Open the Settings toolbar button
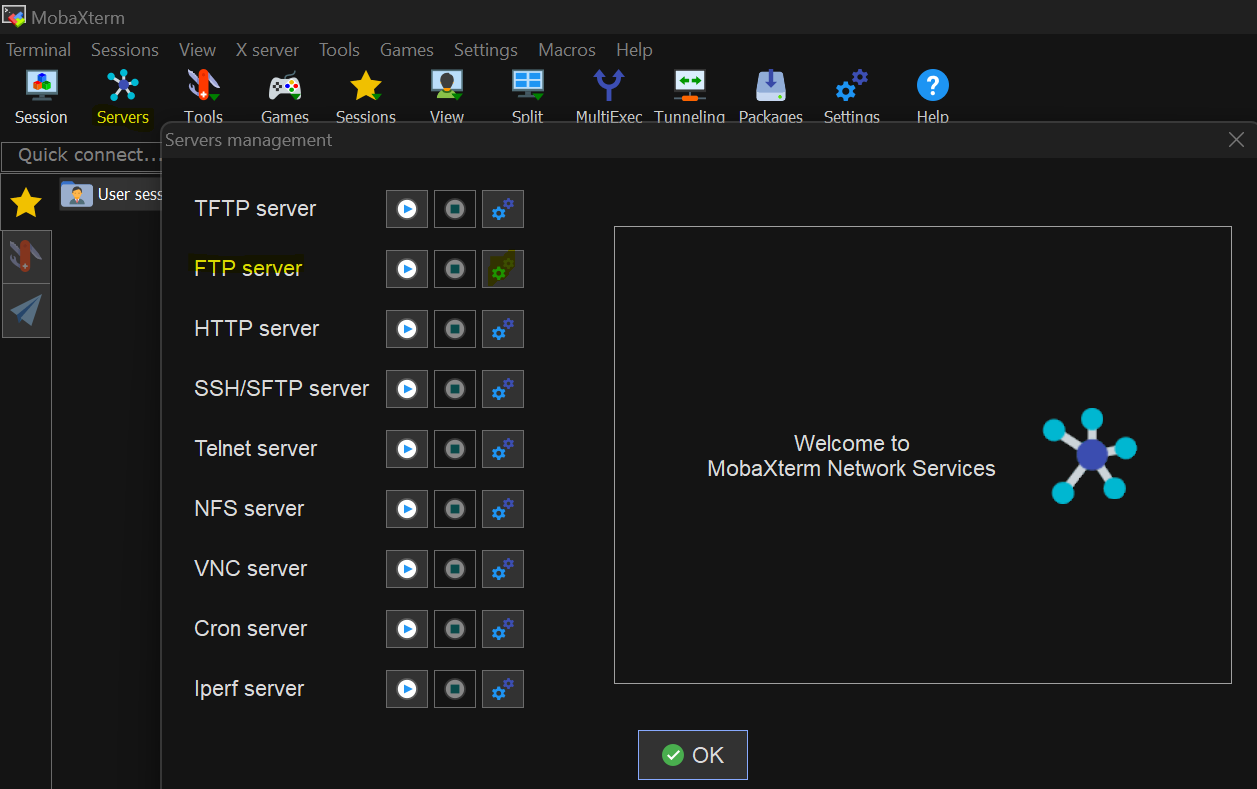 pyautogui.click(x=852, y=96)
